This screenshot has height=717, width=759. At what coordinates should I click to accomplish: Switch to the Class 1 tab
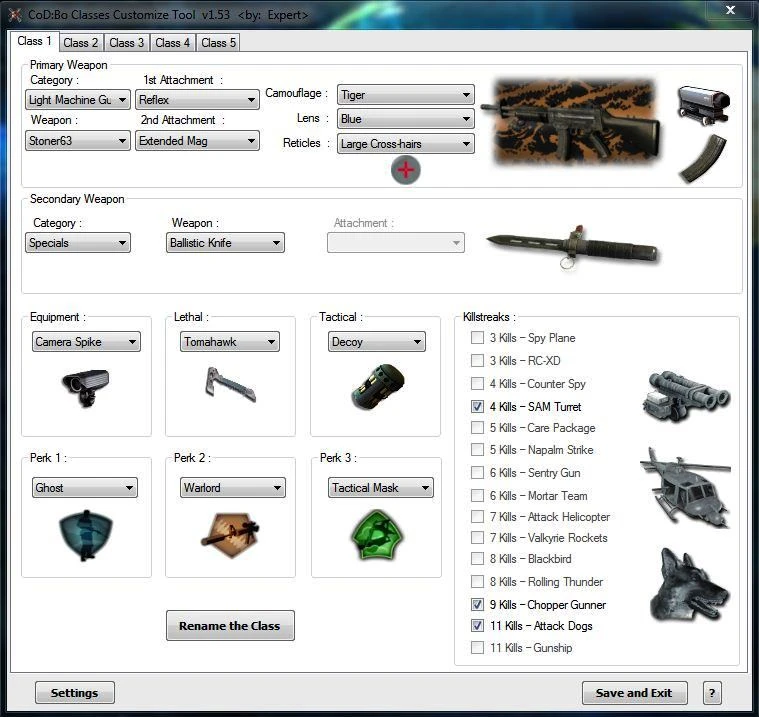pyautogui.click(x=34, y=41)
